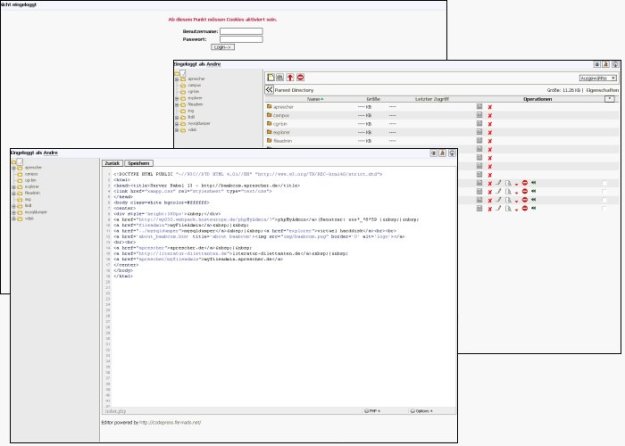The height and width of the screenshot is (446, 625).
Task: Expand the wiki node in the editor window tree
Action: pyautogui.click(x=14, y=219)
